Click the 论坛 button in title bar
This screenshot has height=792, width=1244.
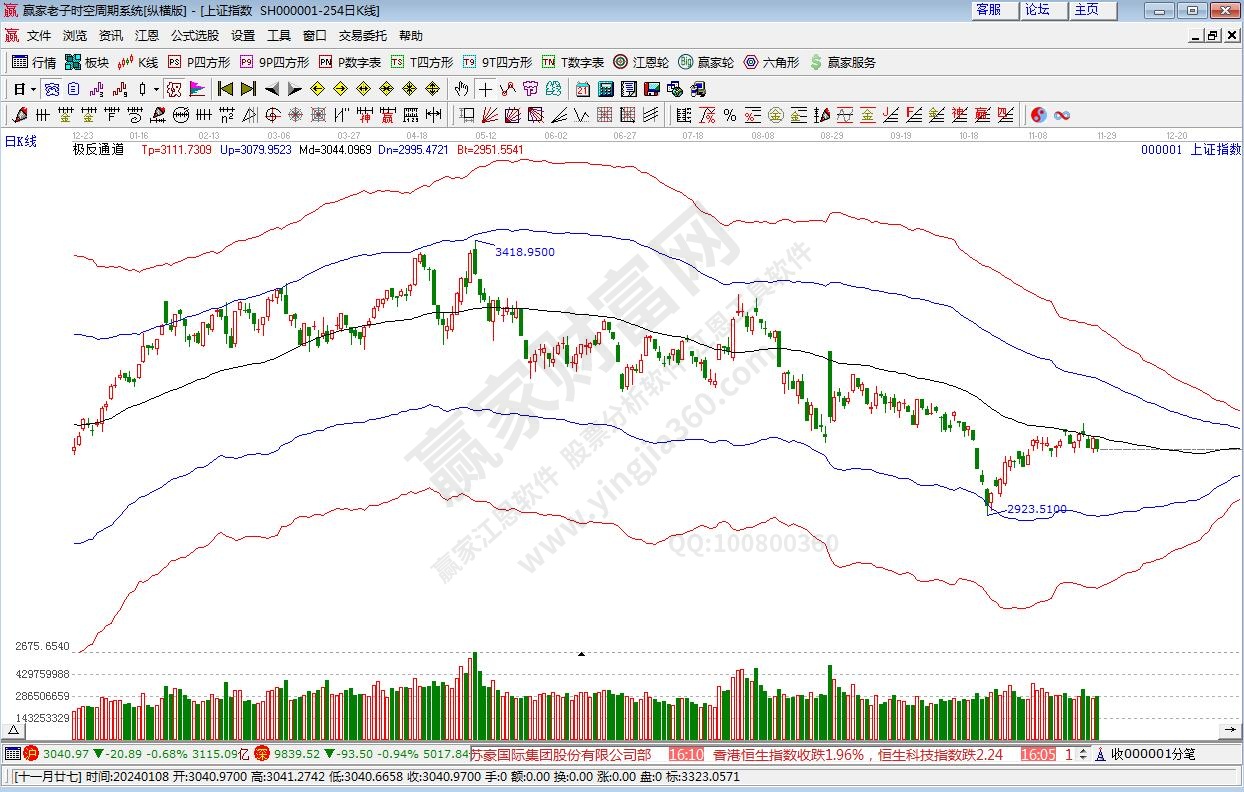tap(1037, 10)
